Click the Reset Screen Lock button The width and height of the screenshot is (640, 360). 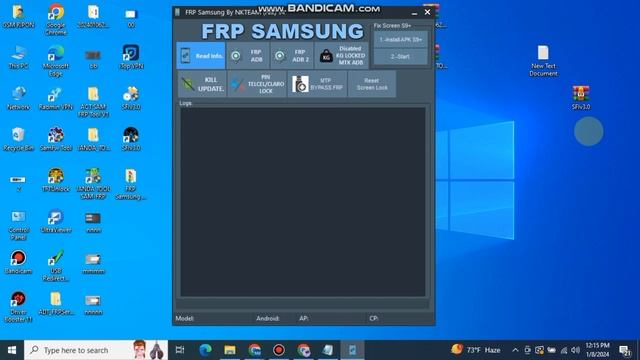click(371, 84)
